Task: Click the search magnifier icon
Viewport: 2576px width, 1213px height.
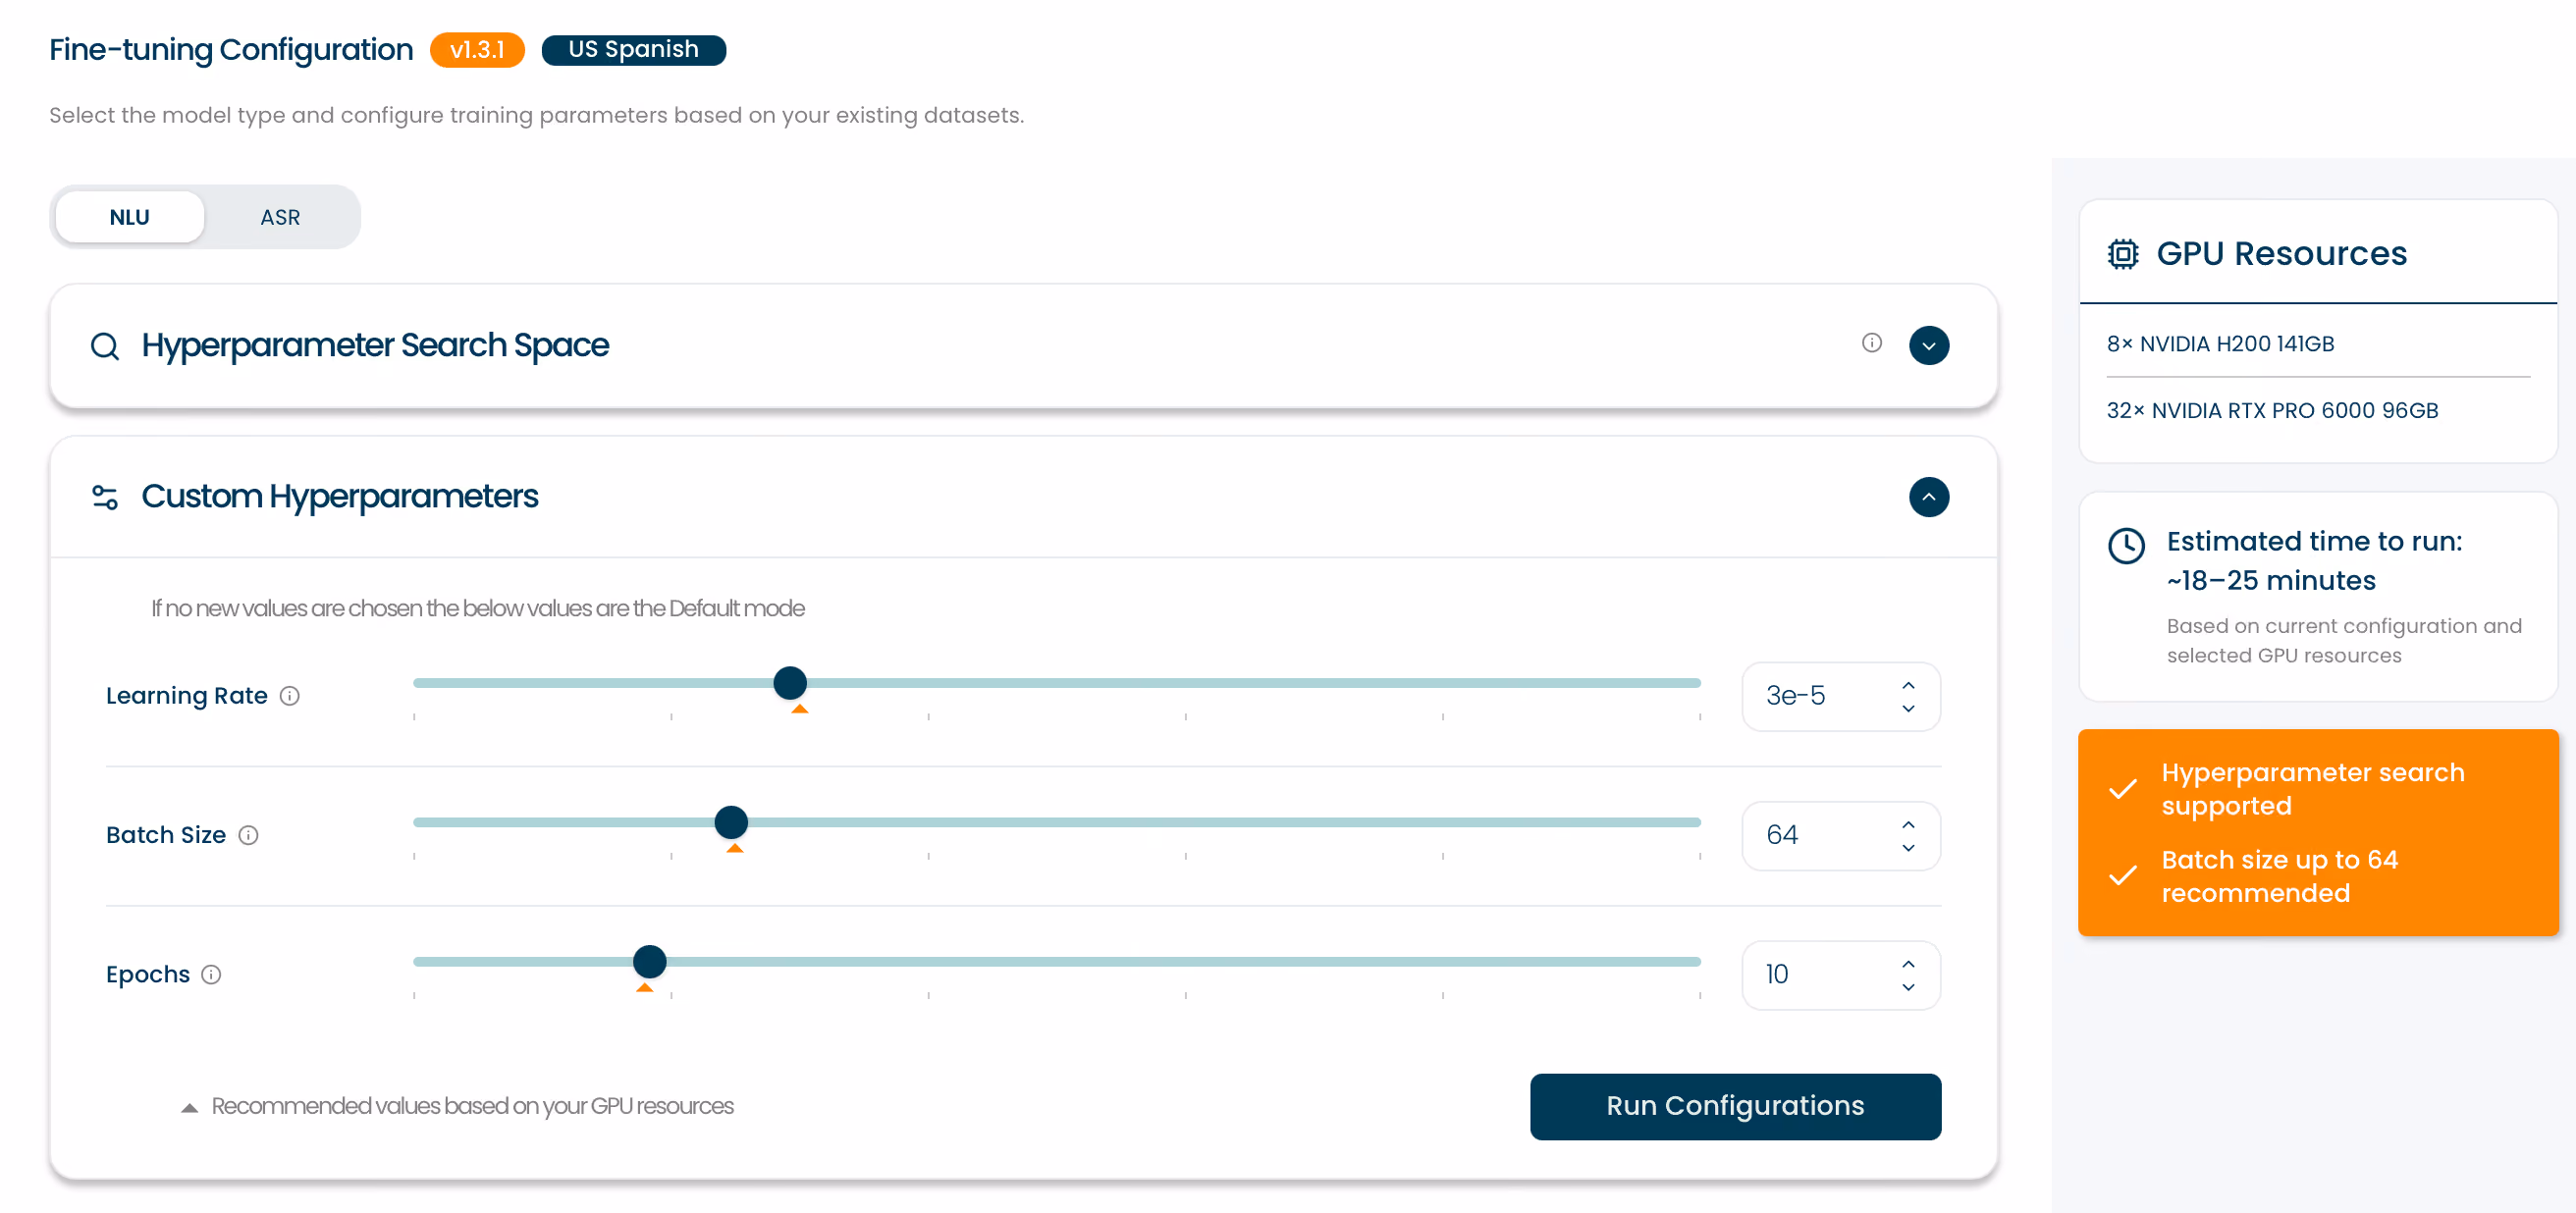Action: (x=105, y=346)
